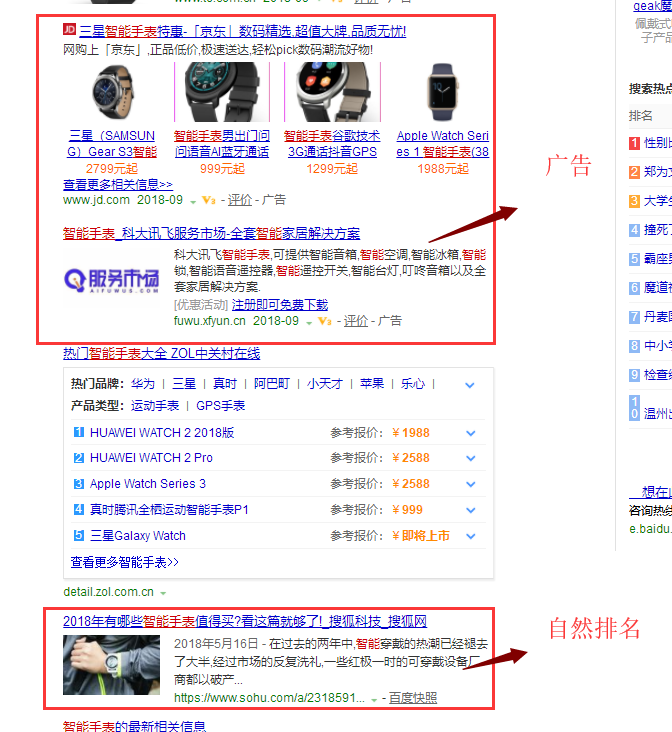Viewport: 672px width, 732px height.
Task: Click 注册即可免费下载 link
Action: pyautogui.click(x=279, y=304)
